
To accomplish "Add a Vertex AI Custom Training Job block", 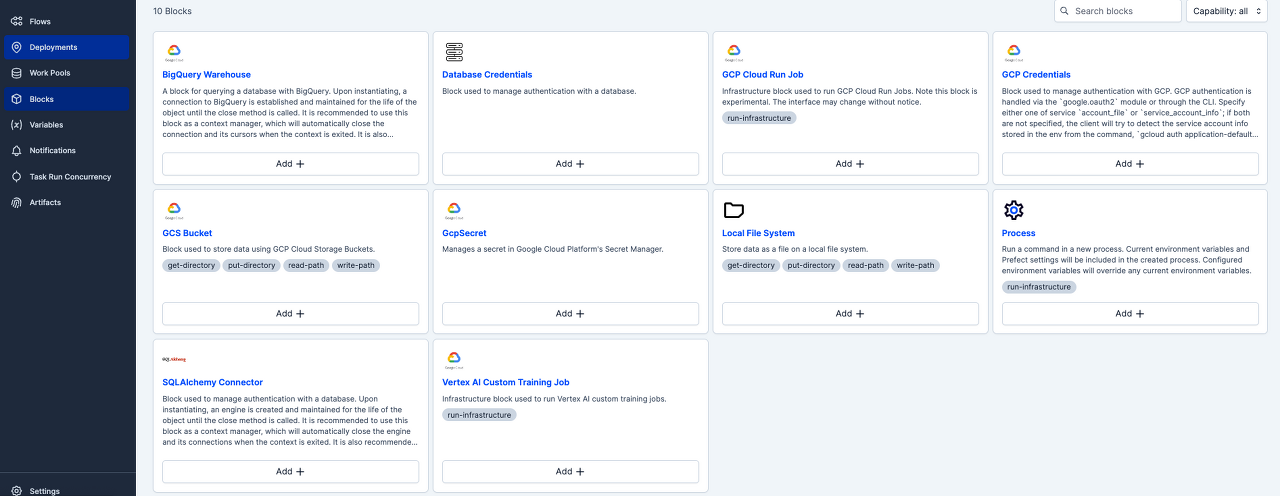I will [x=570, y=472].
